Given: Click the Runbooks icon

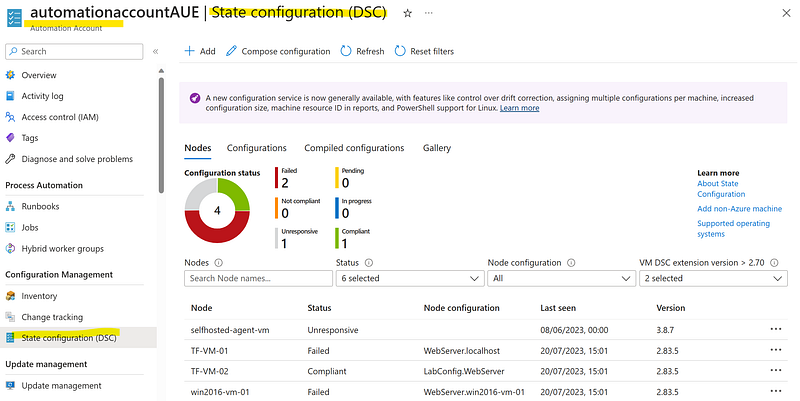Looking at the screenshot, I should [10, 207].
